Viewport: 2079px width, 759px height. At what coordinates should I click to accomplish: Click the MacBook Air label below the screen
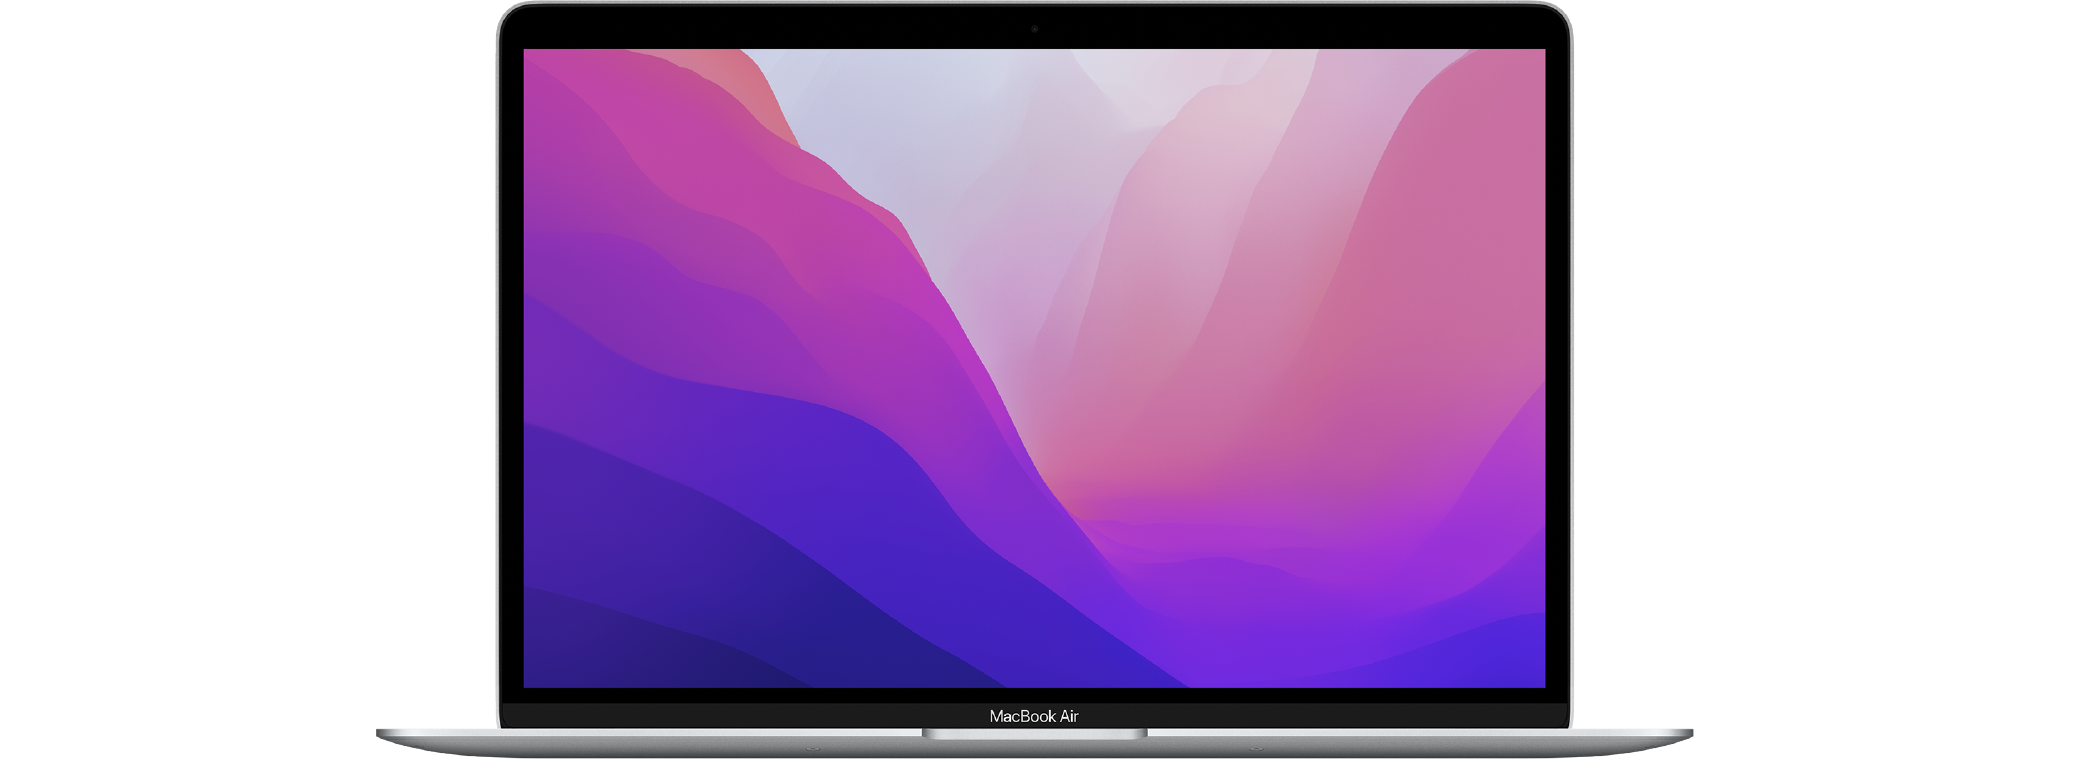coord(1034,716)
